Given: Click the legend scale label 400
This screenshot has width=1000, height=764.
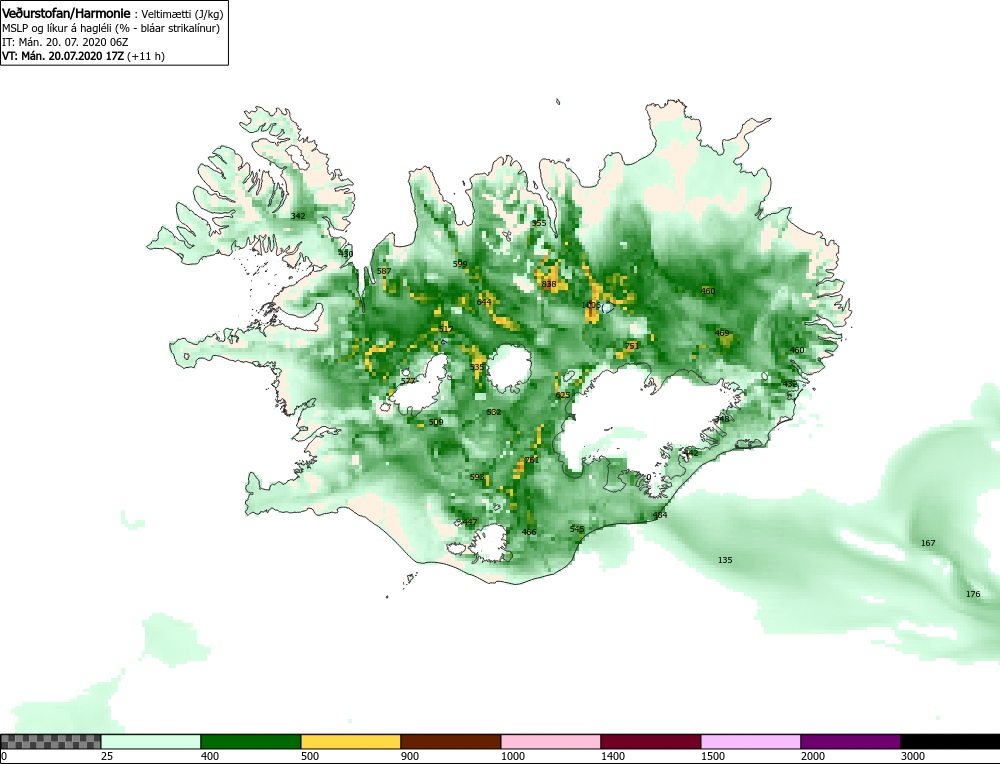Looking at the screenshot, I should (210, 756).
